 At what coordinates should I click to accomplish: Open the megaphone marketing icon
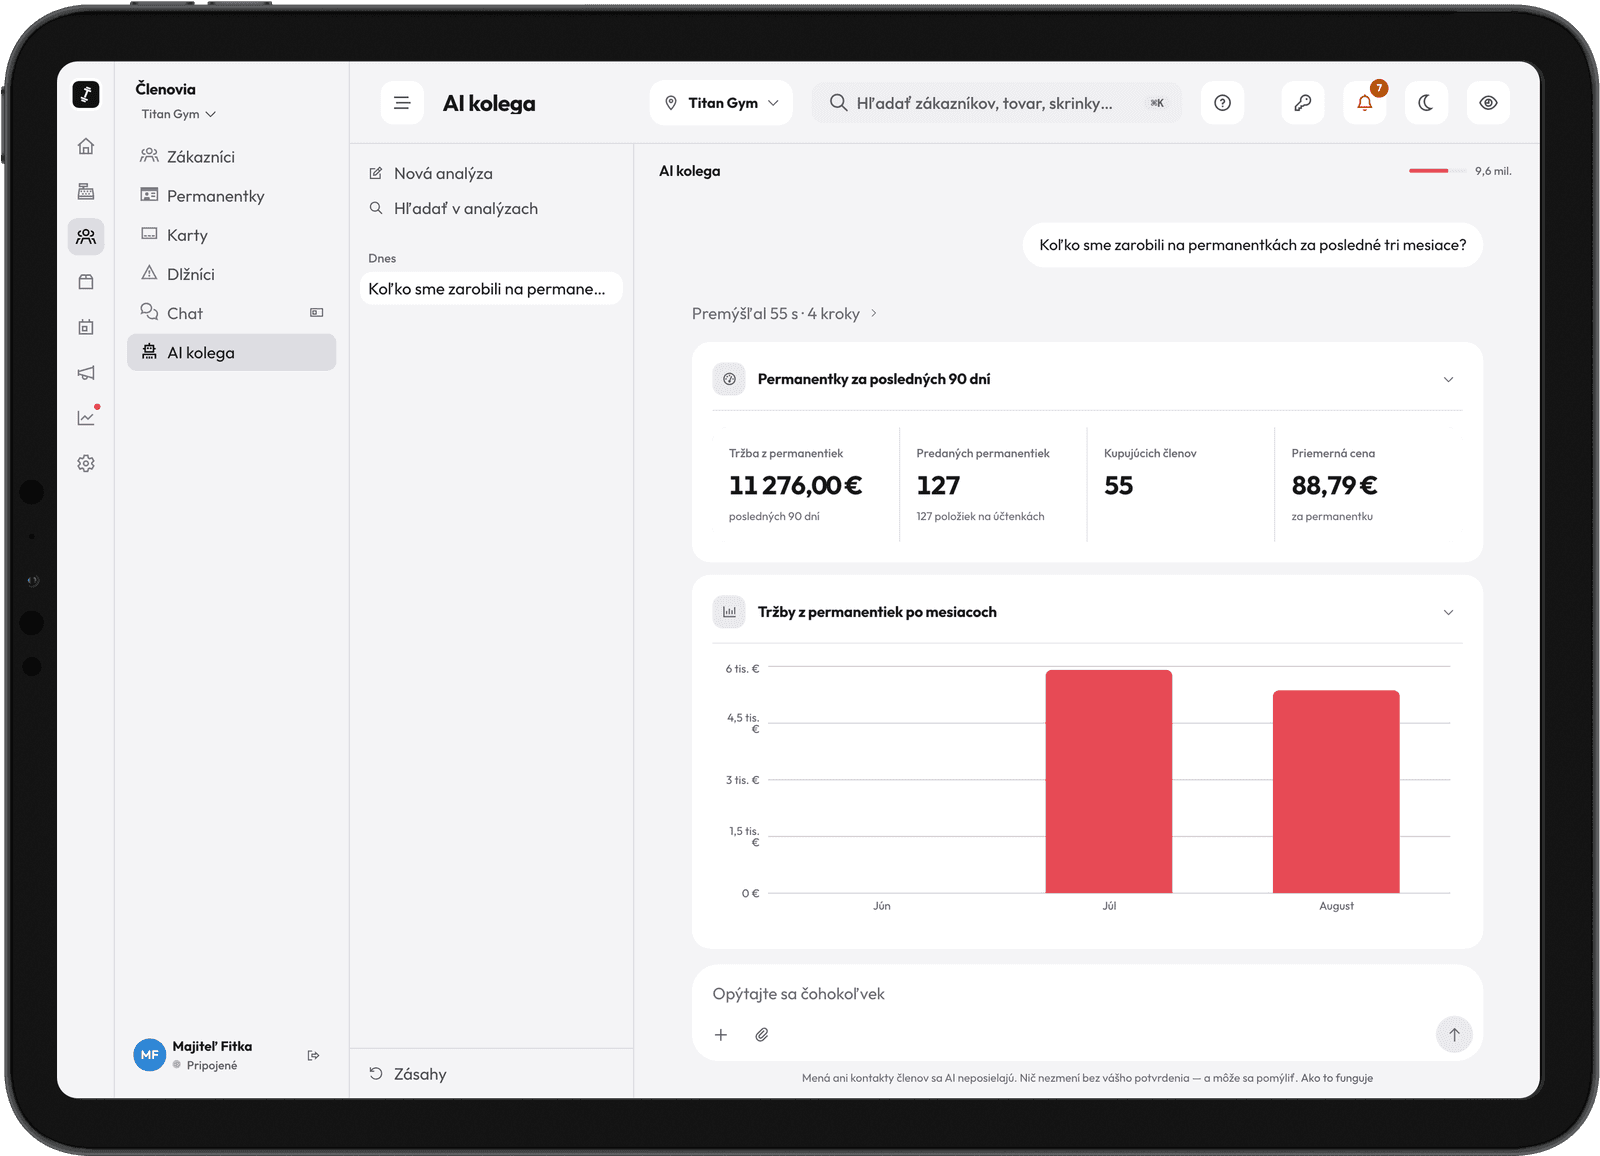pos(86,373)
